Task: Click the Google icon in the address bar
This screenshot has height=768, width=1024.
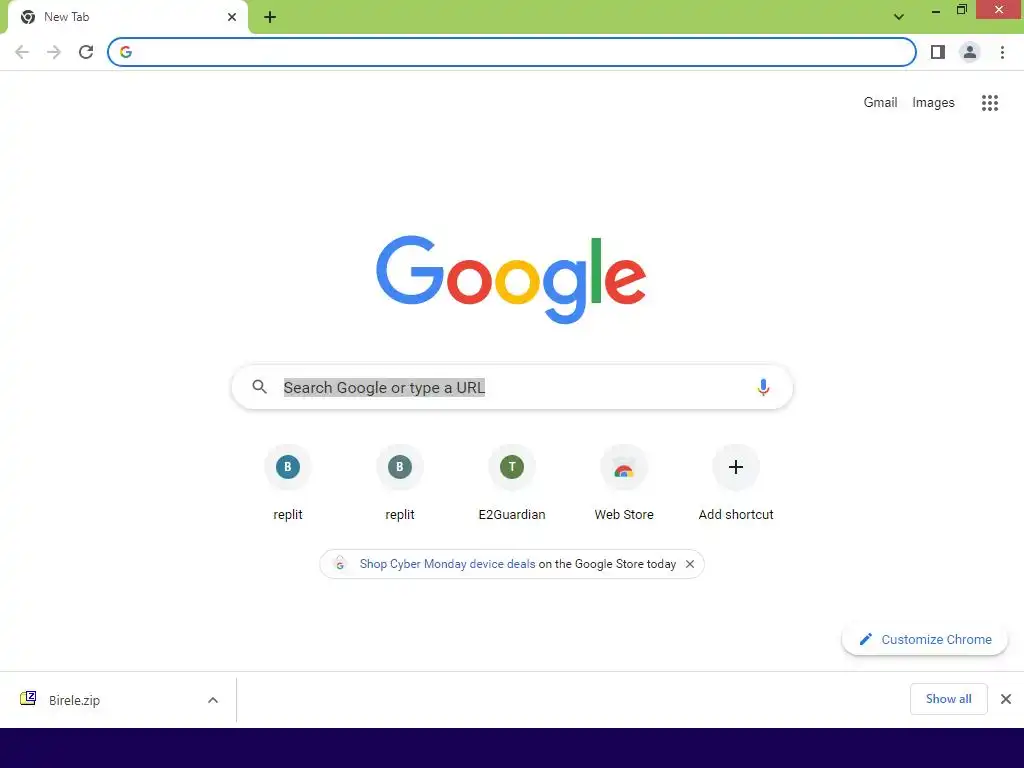Action: [x=126, y=52]
